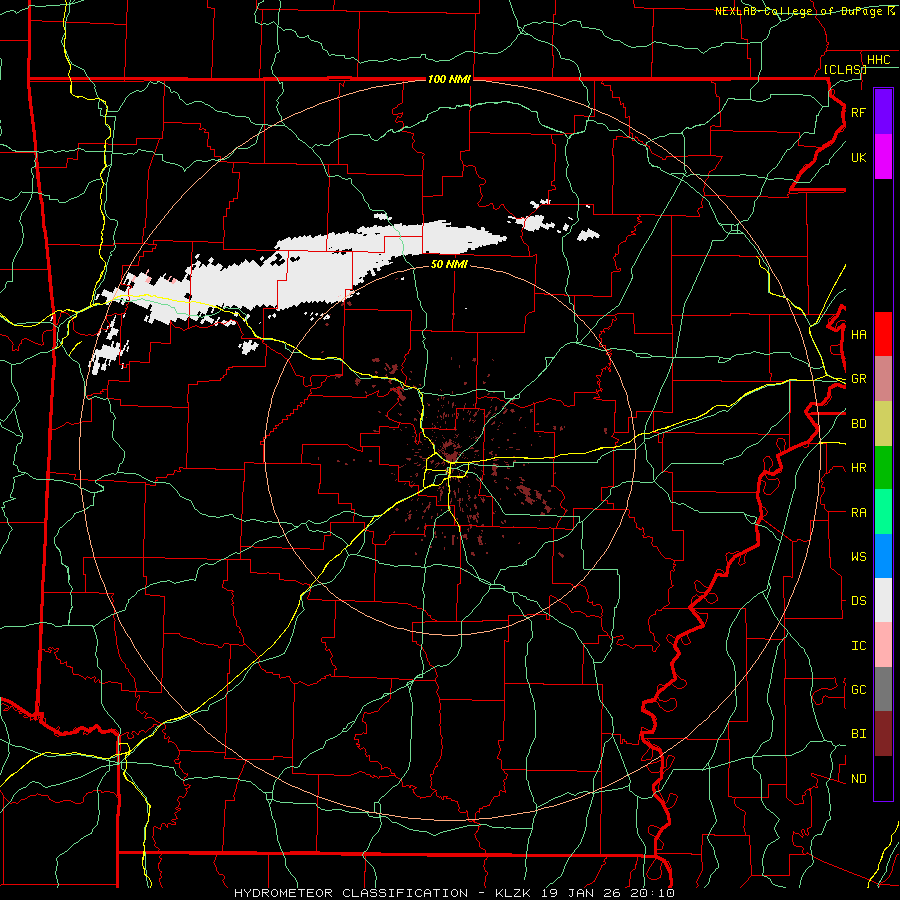
Task: Click the BI legend label
Action: 858,734
